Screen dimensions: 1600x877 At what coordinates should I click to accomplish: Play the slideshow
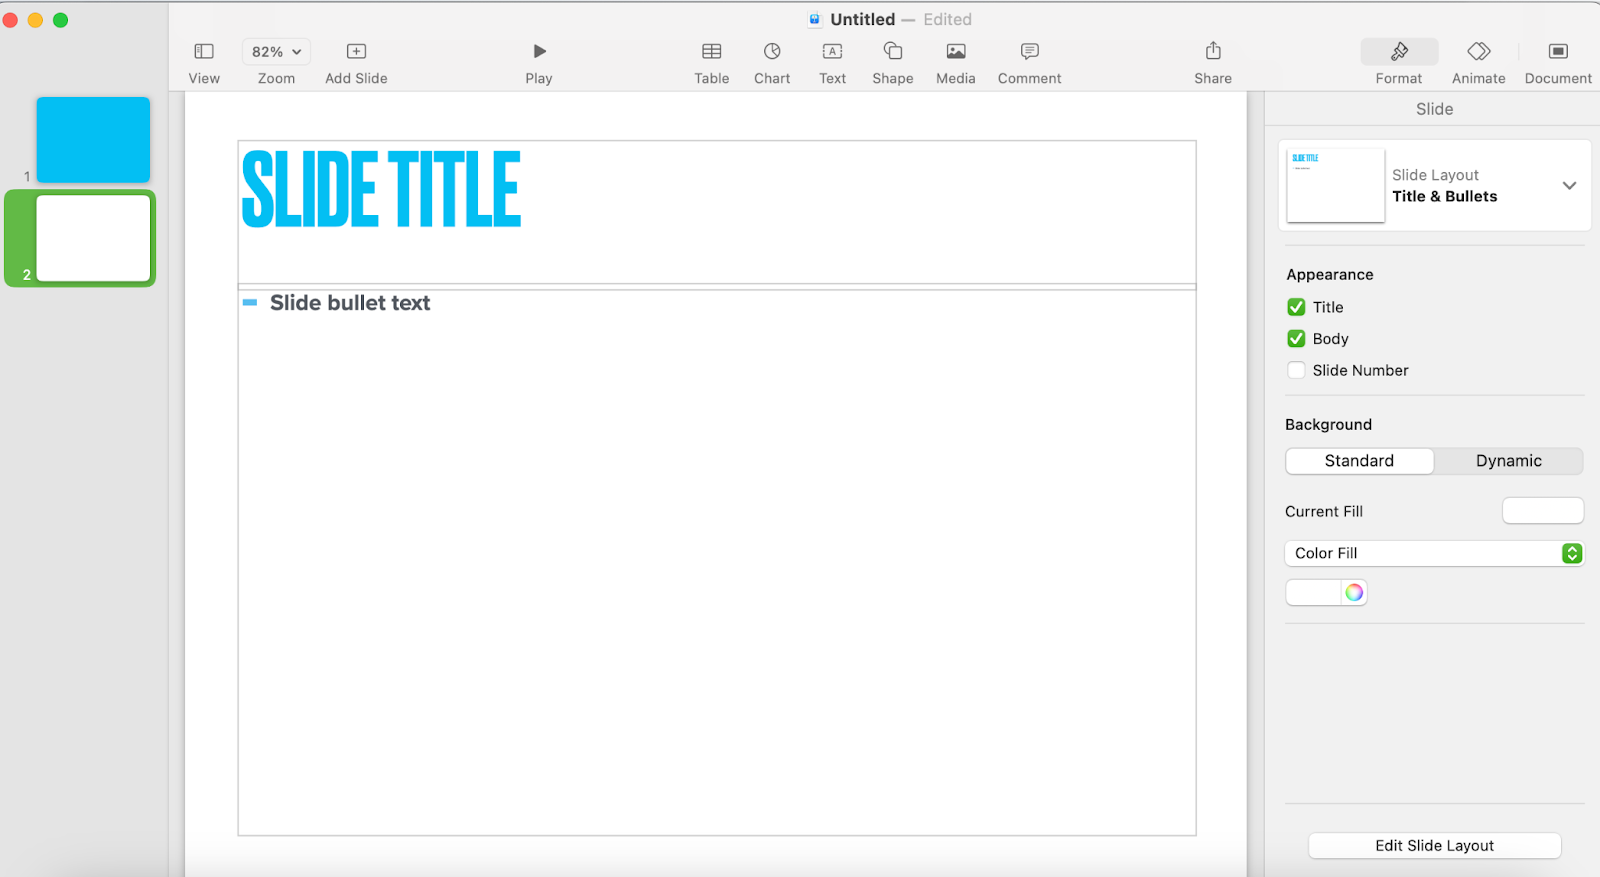(539, 52)
